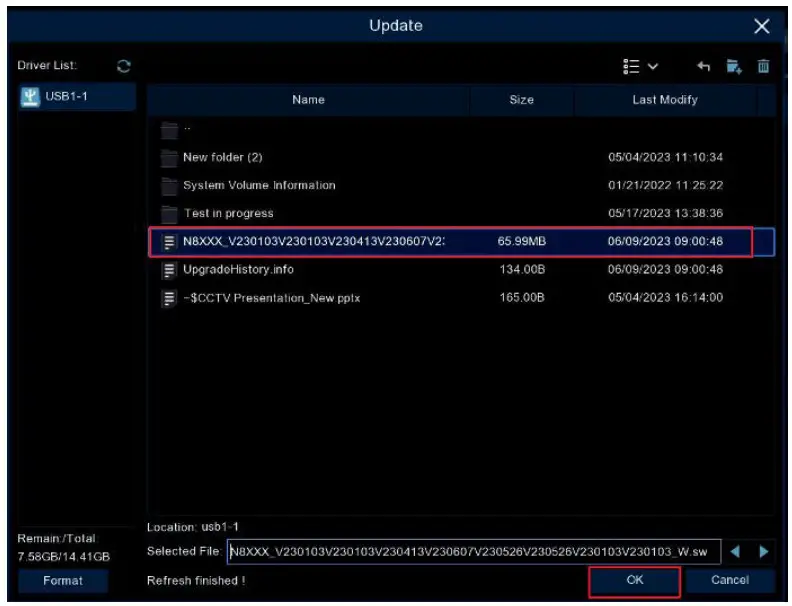The image size is (792, 606).
Task: Click the list view mode icon
Action: coord(631,67)
